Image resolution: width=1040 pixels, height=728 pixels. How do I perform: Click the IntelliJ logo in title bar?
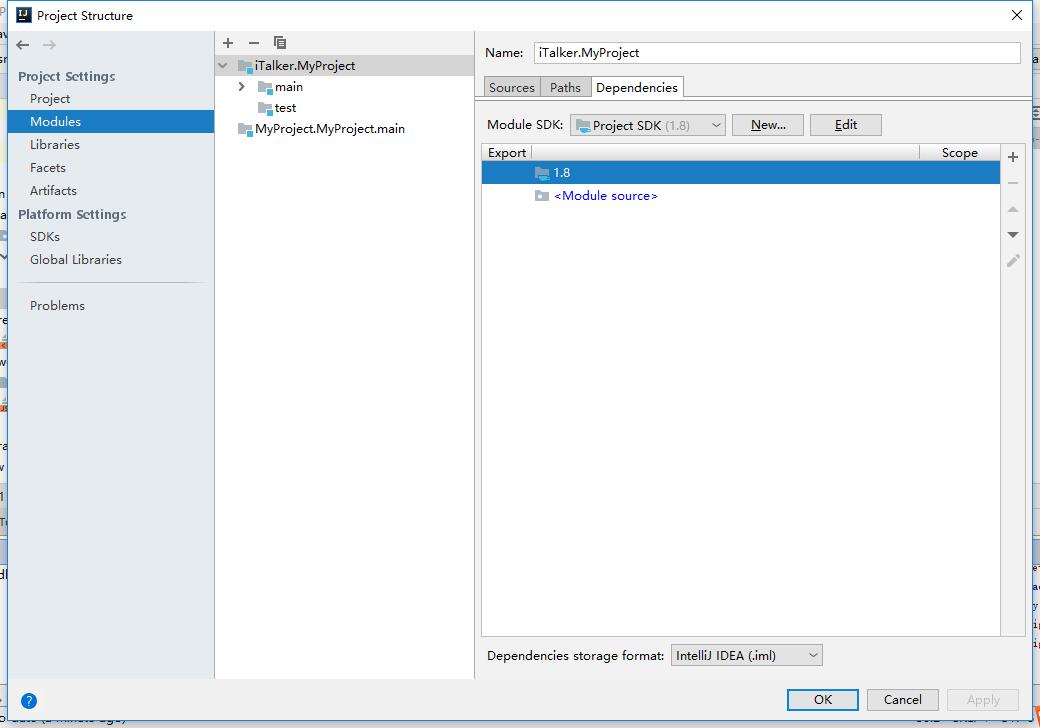click(x=24, y=15)
